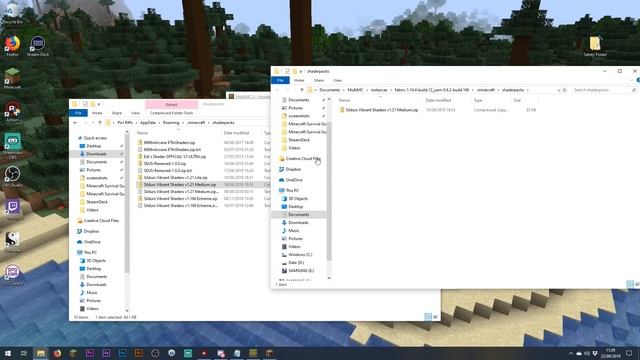This screenshot has width=640, height=360.
Task: Click scroll-down arrow in MultiMC navigation pane
Action: pyautogui.click(x=329, y=278)
